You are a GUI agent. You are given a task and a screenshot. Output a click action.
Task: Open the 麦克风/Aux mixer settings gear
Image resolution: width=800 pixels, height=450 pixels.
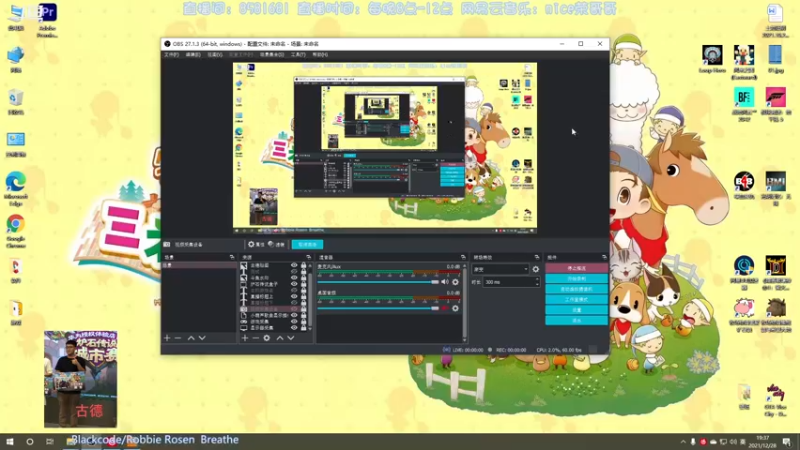click(x=455, y=282)
